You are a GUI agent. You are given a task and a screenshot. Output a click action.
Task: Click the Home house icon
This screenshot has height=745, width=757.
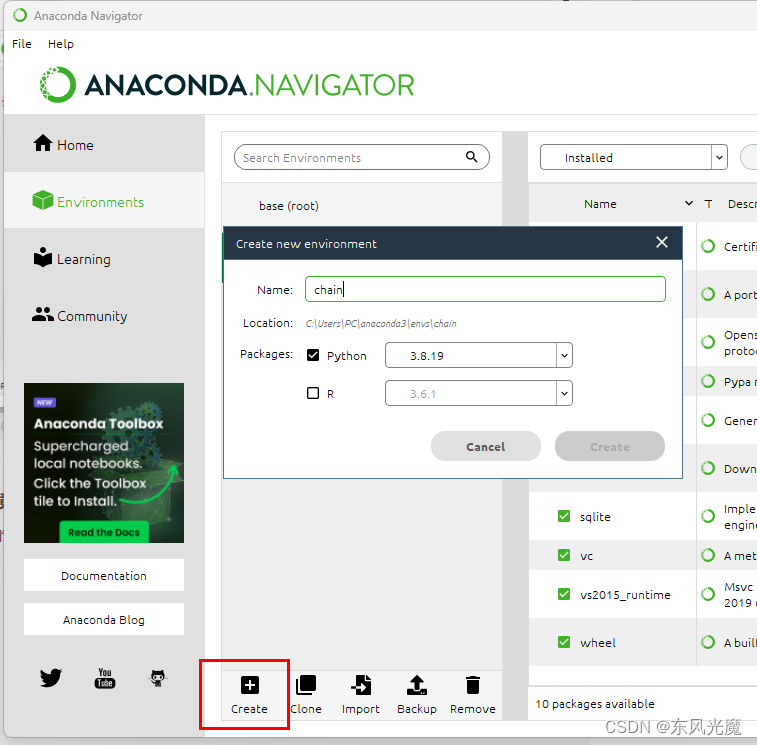(43, 143)
